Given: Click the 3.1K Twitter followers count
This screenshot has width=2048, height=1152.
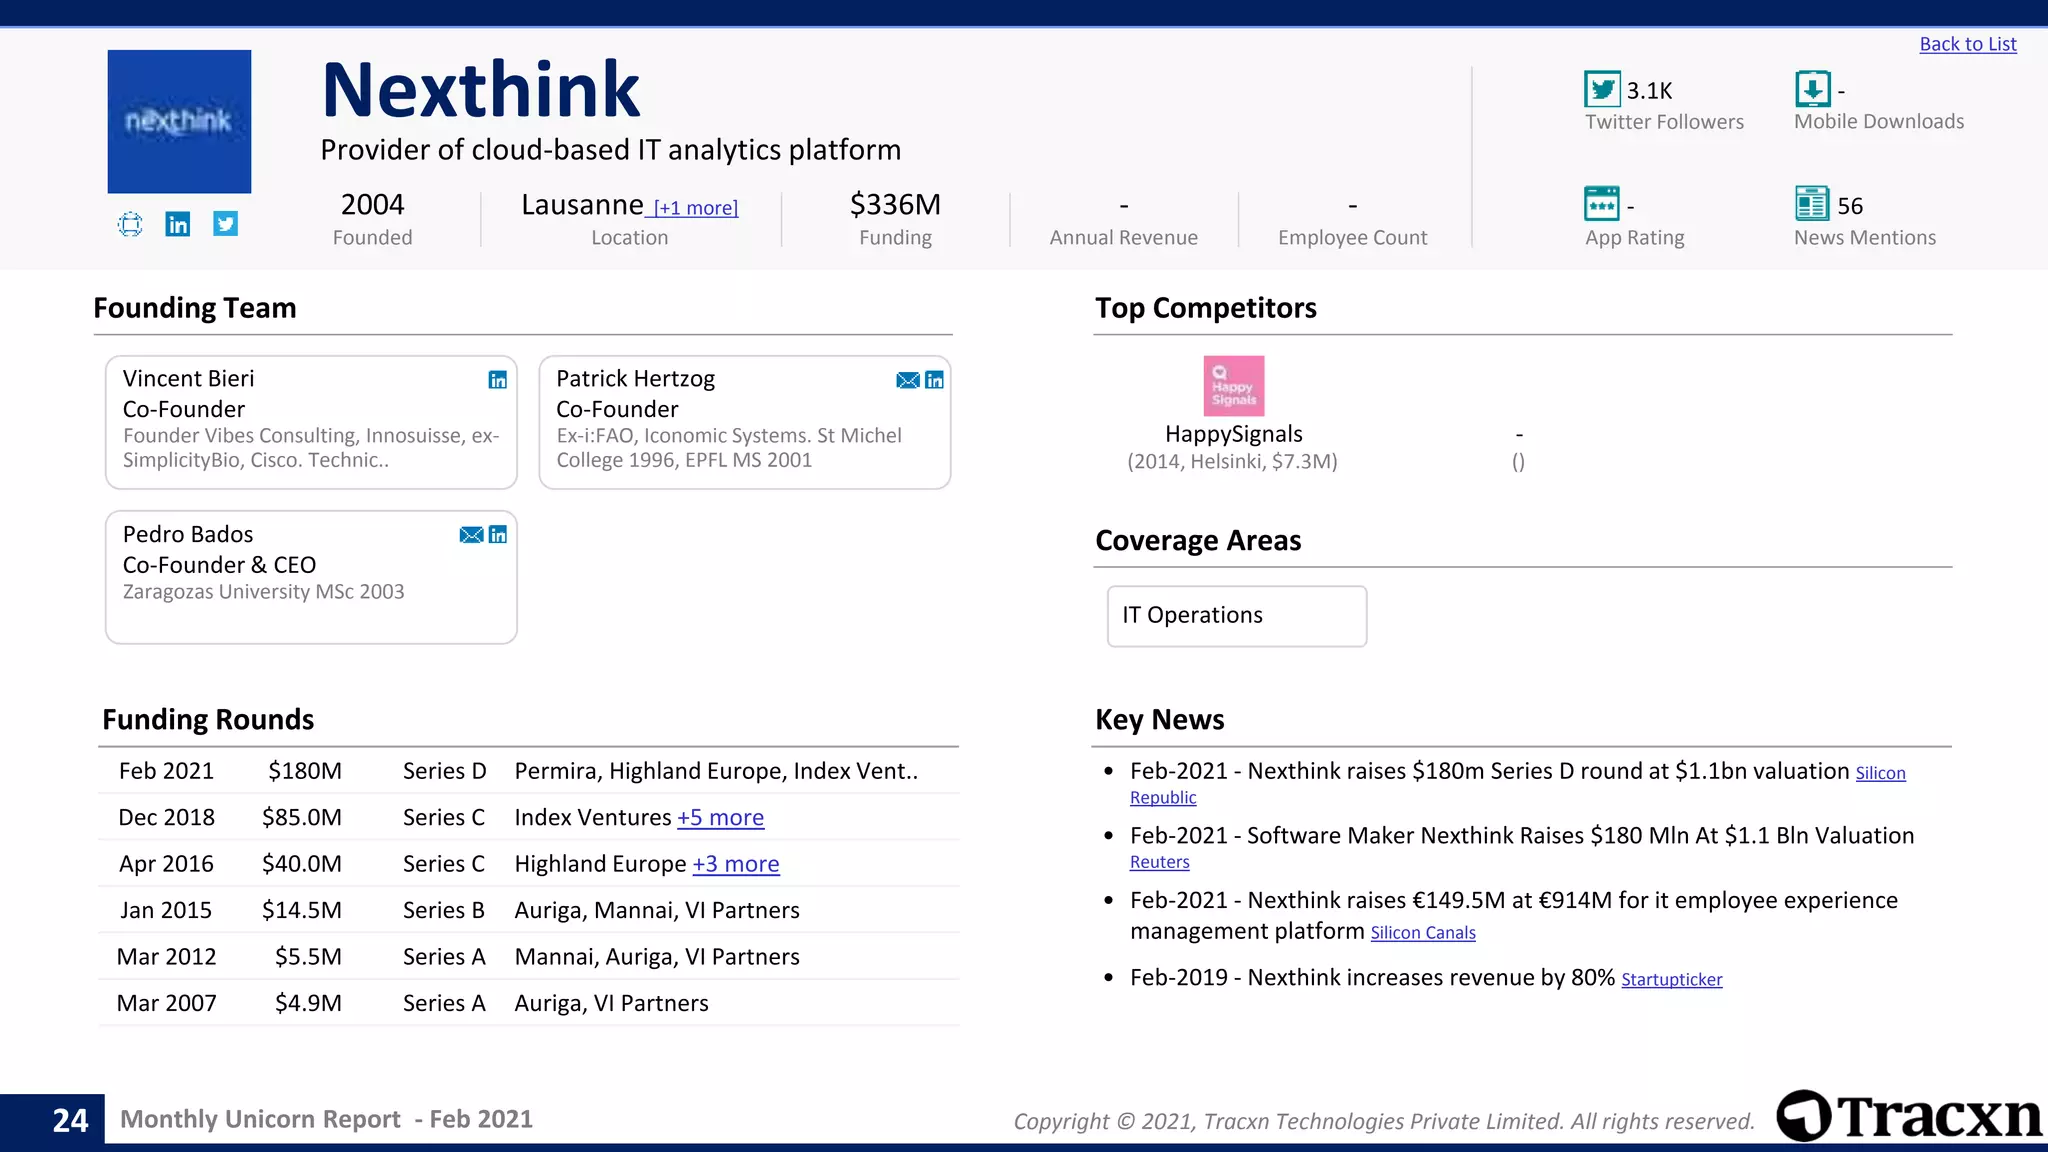Looking at the screenshot, I should 1649,91.
